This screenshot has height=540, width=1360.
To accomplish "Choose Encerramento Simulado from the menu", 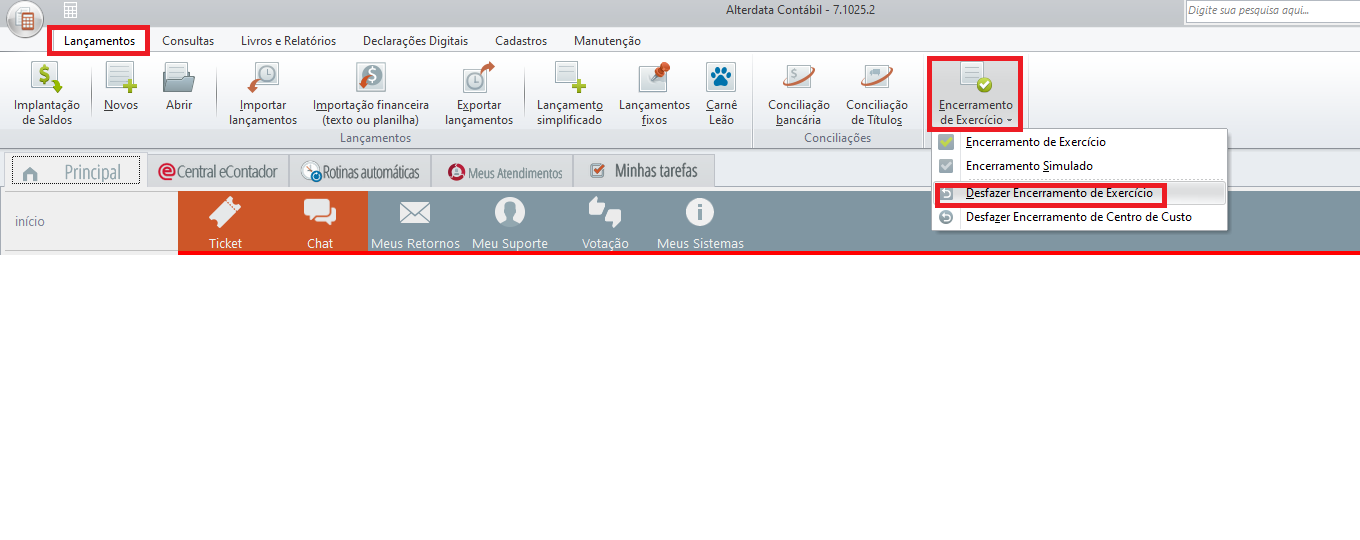I will click(x=1079, y=166).
